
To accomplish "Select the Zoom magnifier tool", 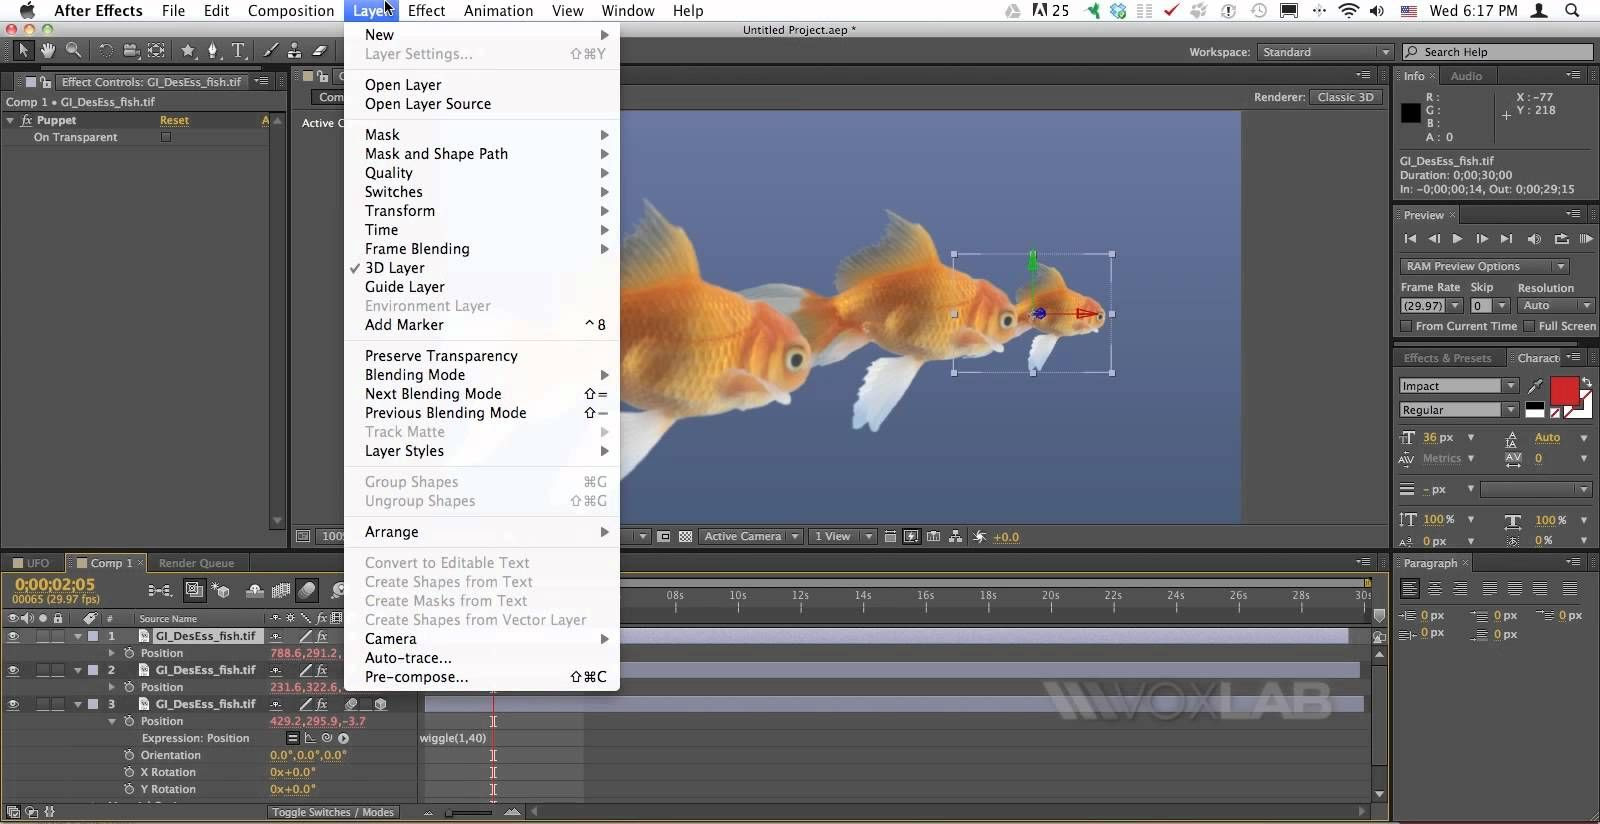I will (74, 50).
